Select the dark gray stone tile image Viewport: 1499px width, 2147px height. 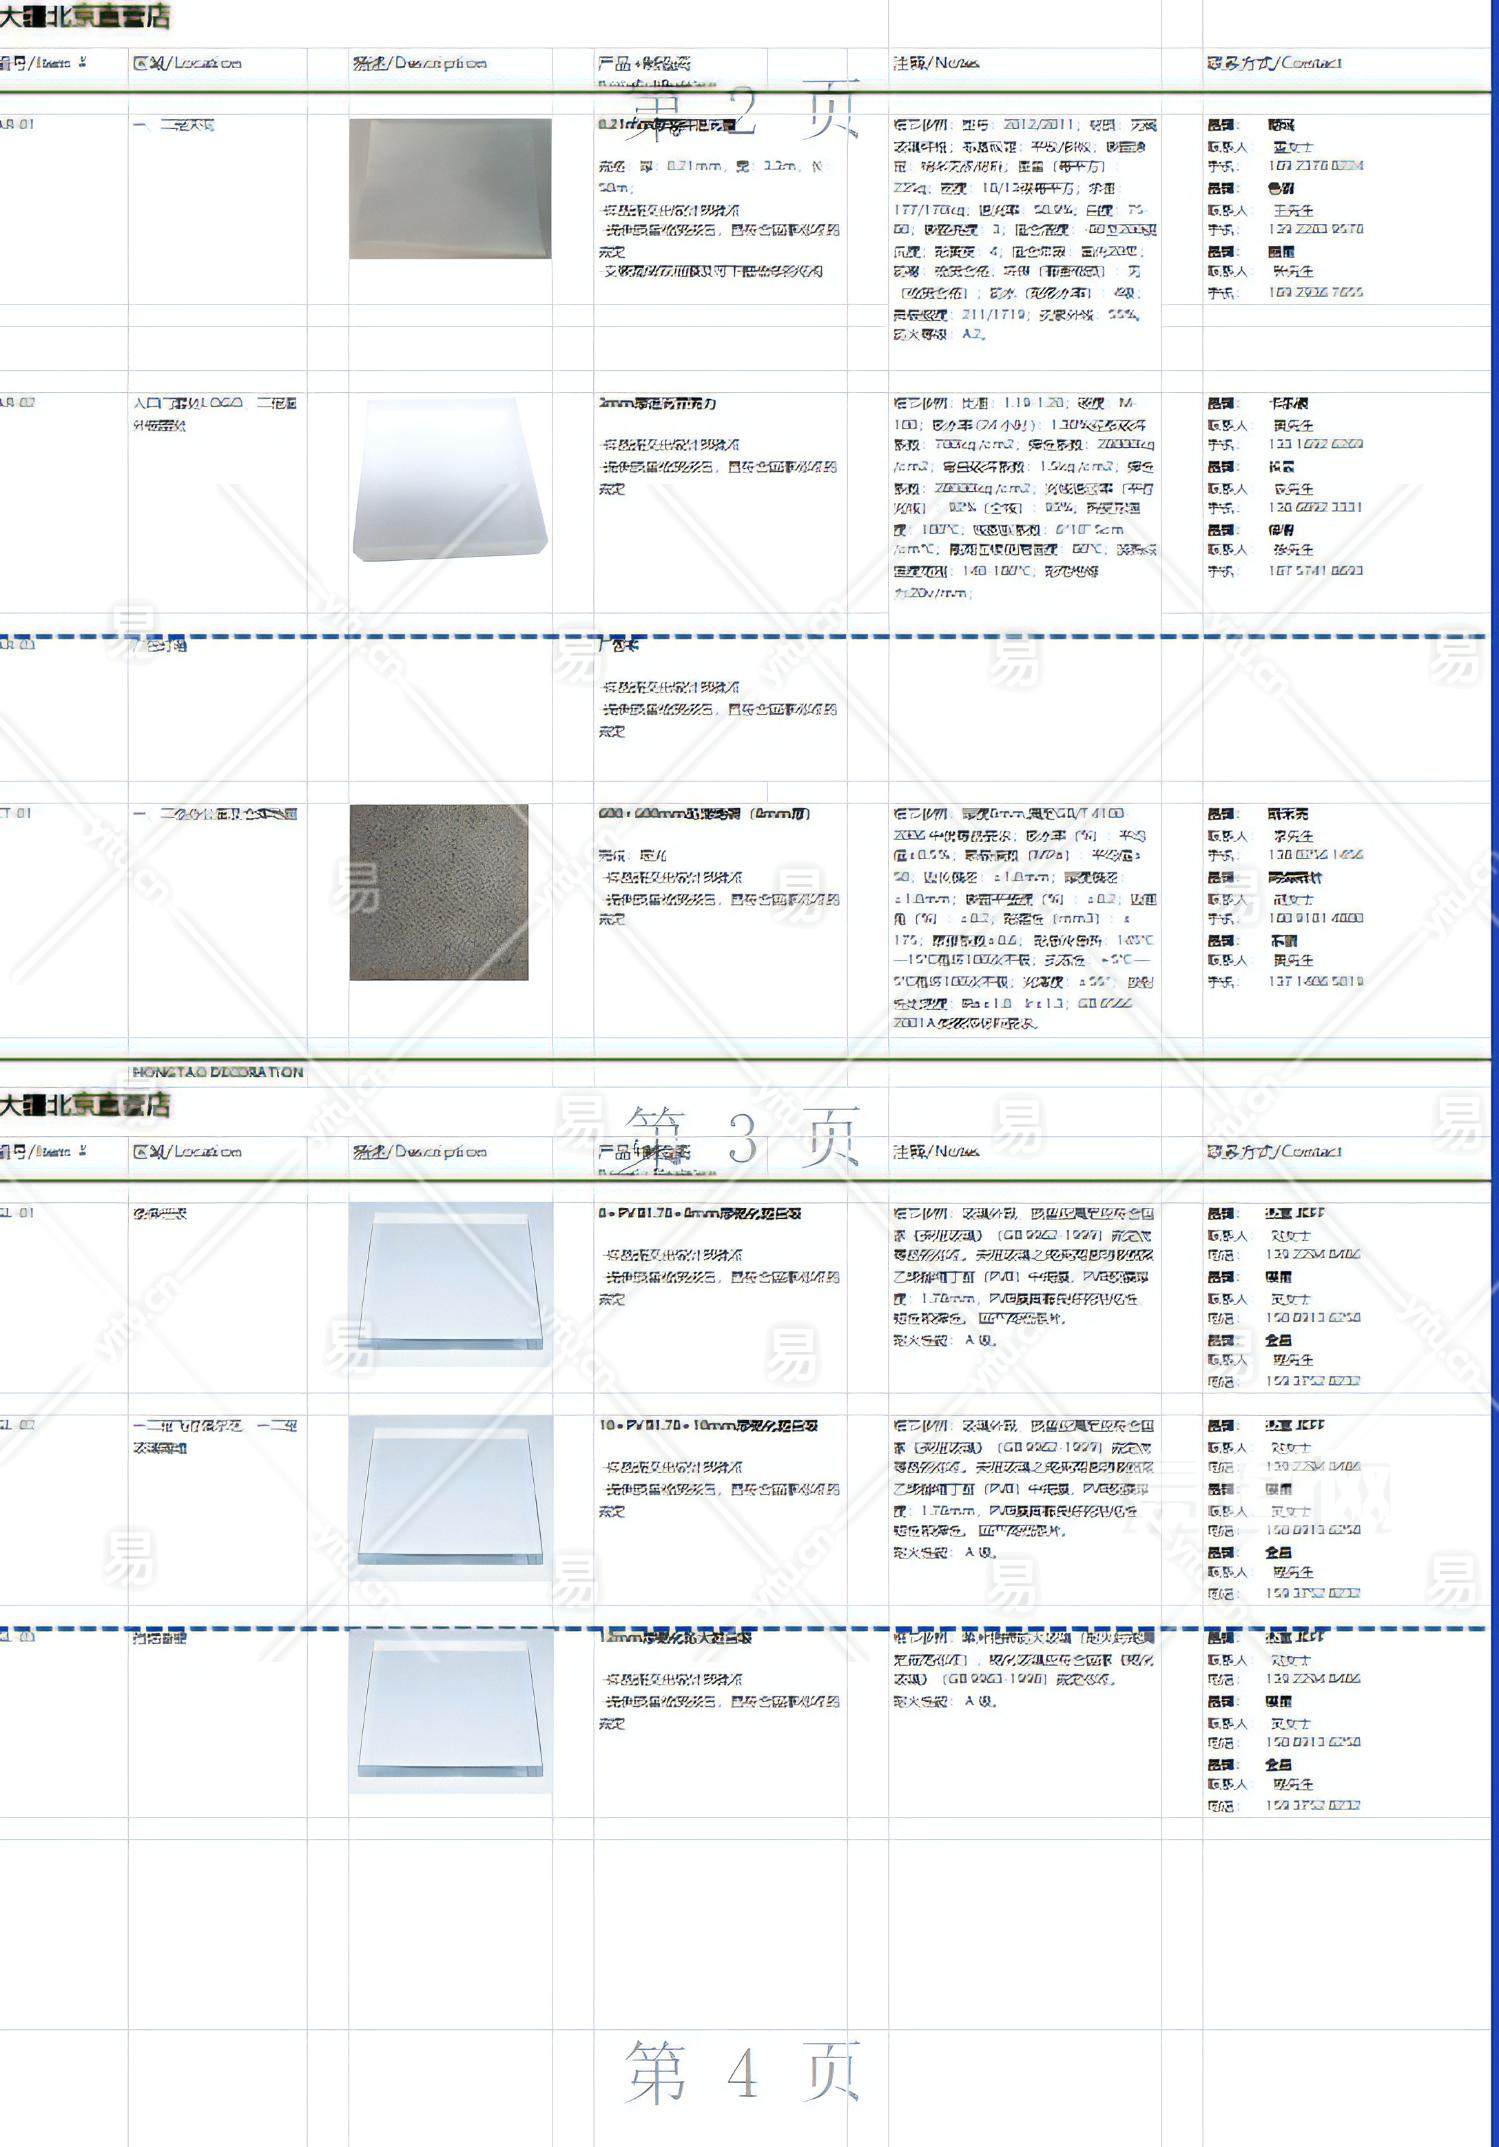click(x=439, y=892)
